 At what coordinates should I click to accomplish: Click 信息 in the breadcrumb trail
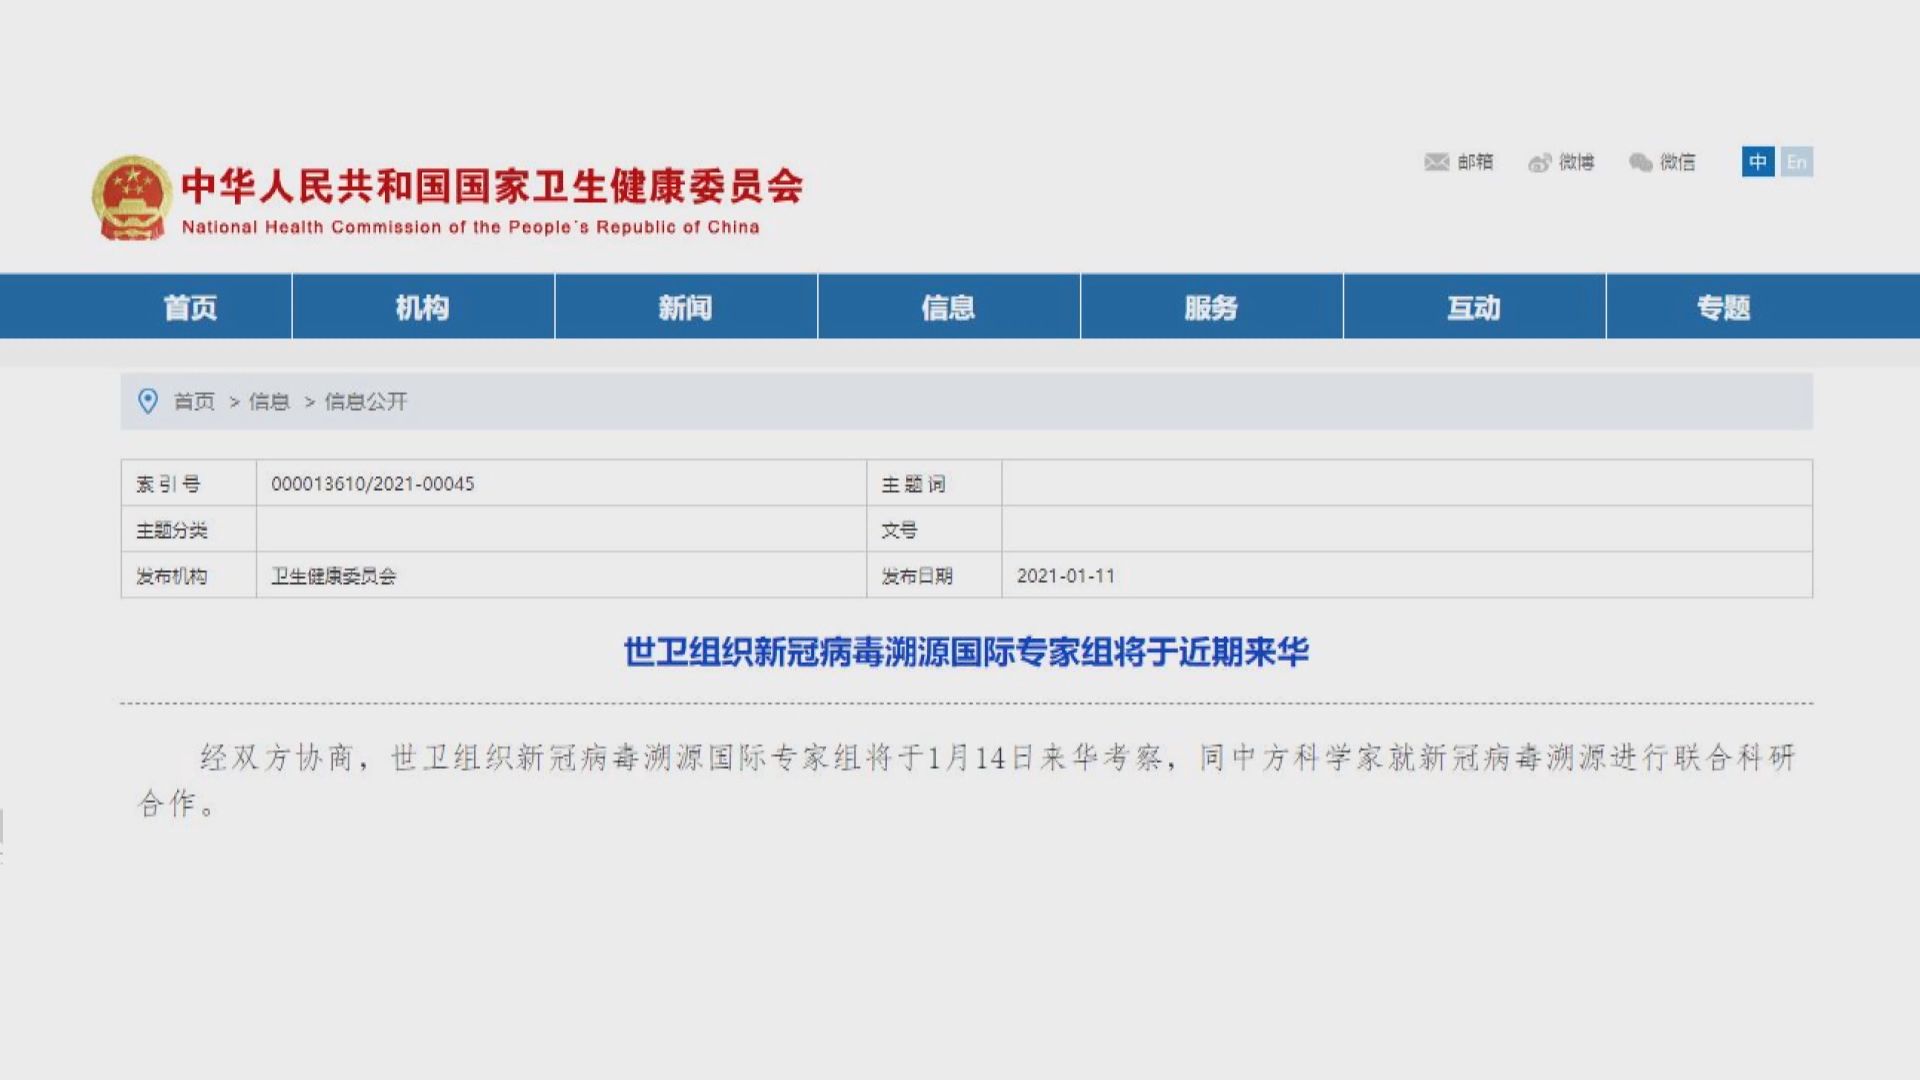(268, 403)
